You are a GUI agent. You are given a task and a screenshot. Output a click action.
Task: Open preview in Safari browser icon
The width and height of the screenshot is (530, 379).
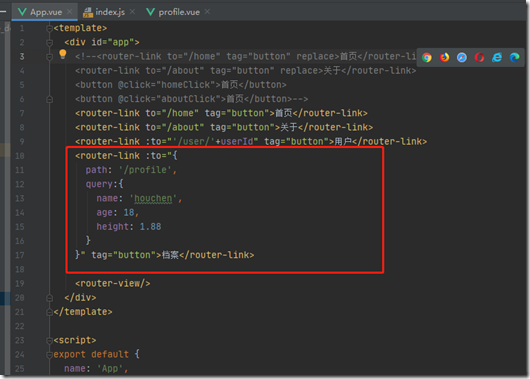point(462,57)
